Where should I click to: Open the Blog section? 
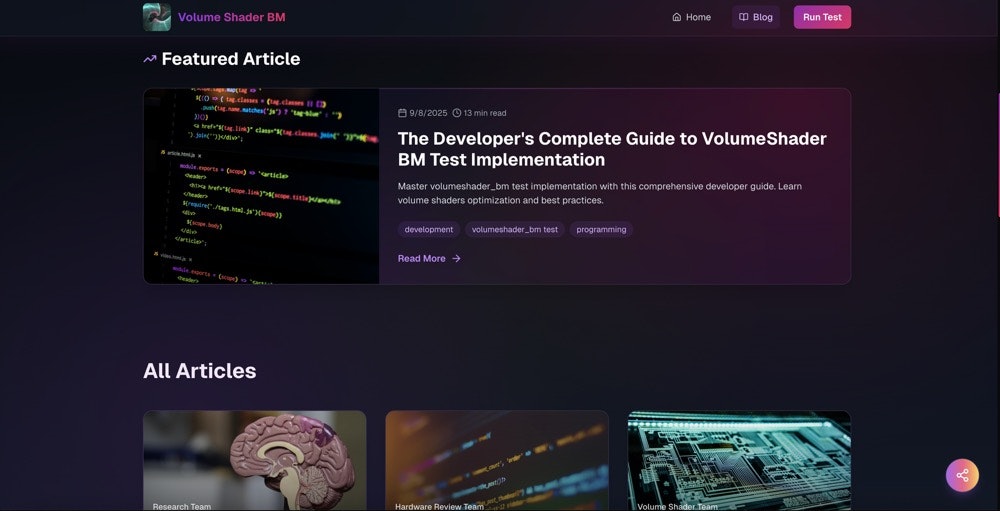coord(756,17)
